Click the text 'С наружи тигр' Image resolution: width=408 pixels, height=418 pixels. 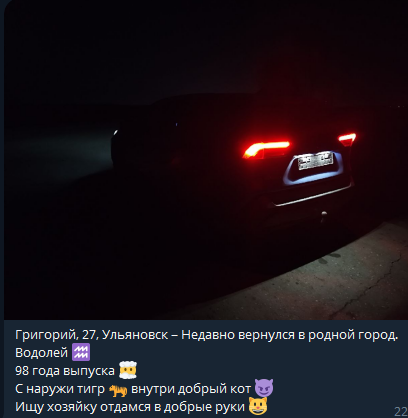pos(60,389)
